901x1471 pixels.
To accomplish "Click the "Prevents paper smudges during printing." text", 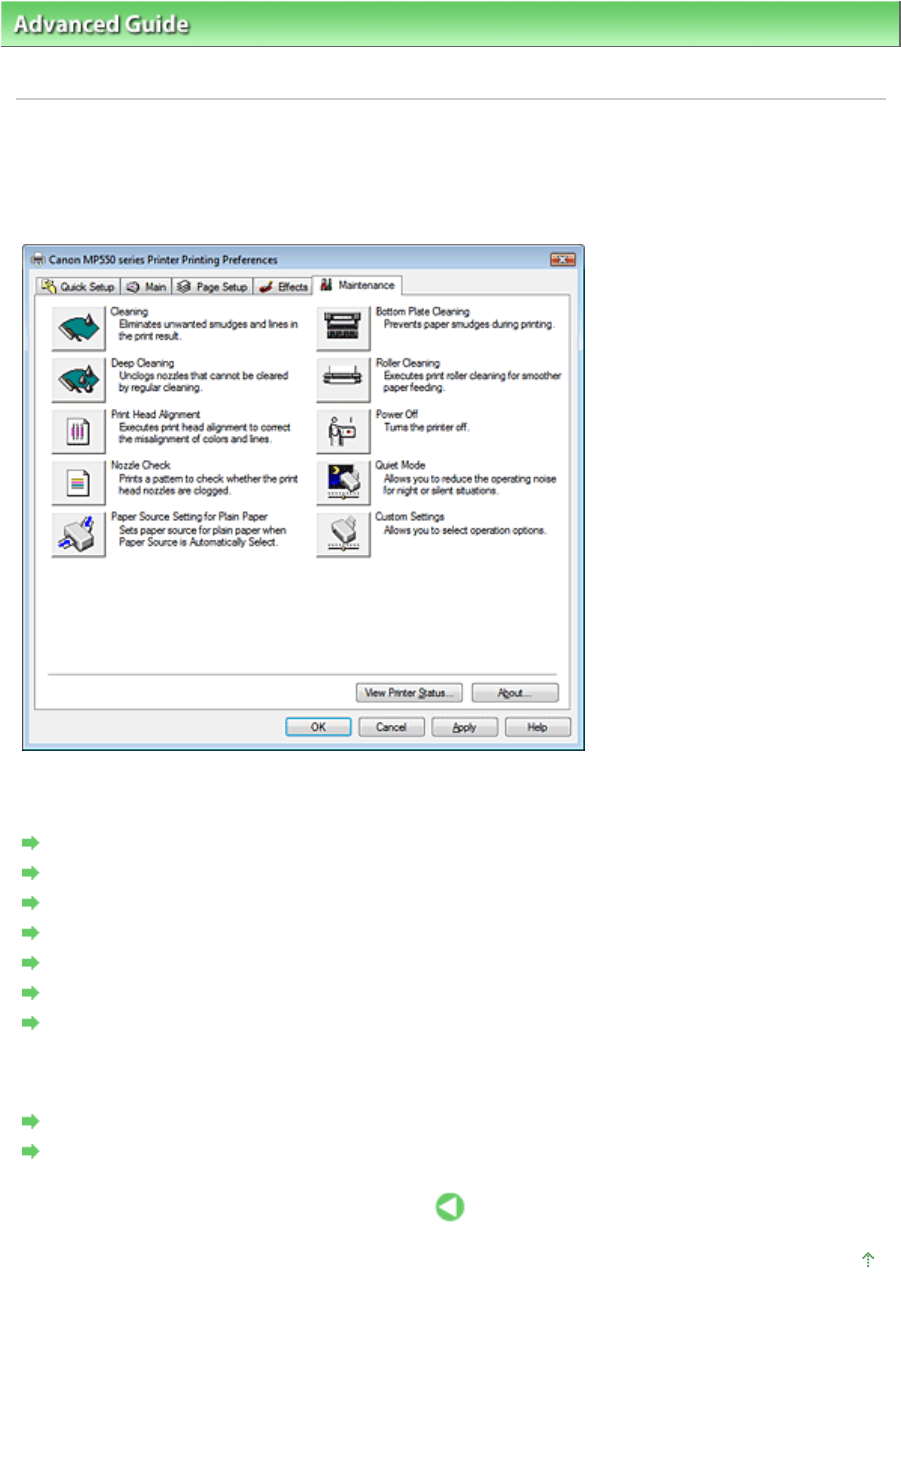I will (469, 324).
